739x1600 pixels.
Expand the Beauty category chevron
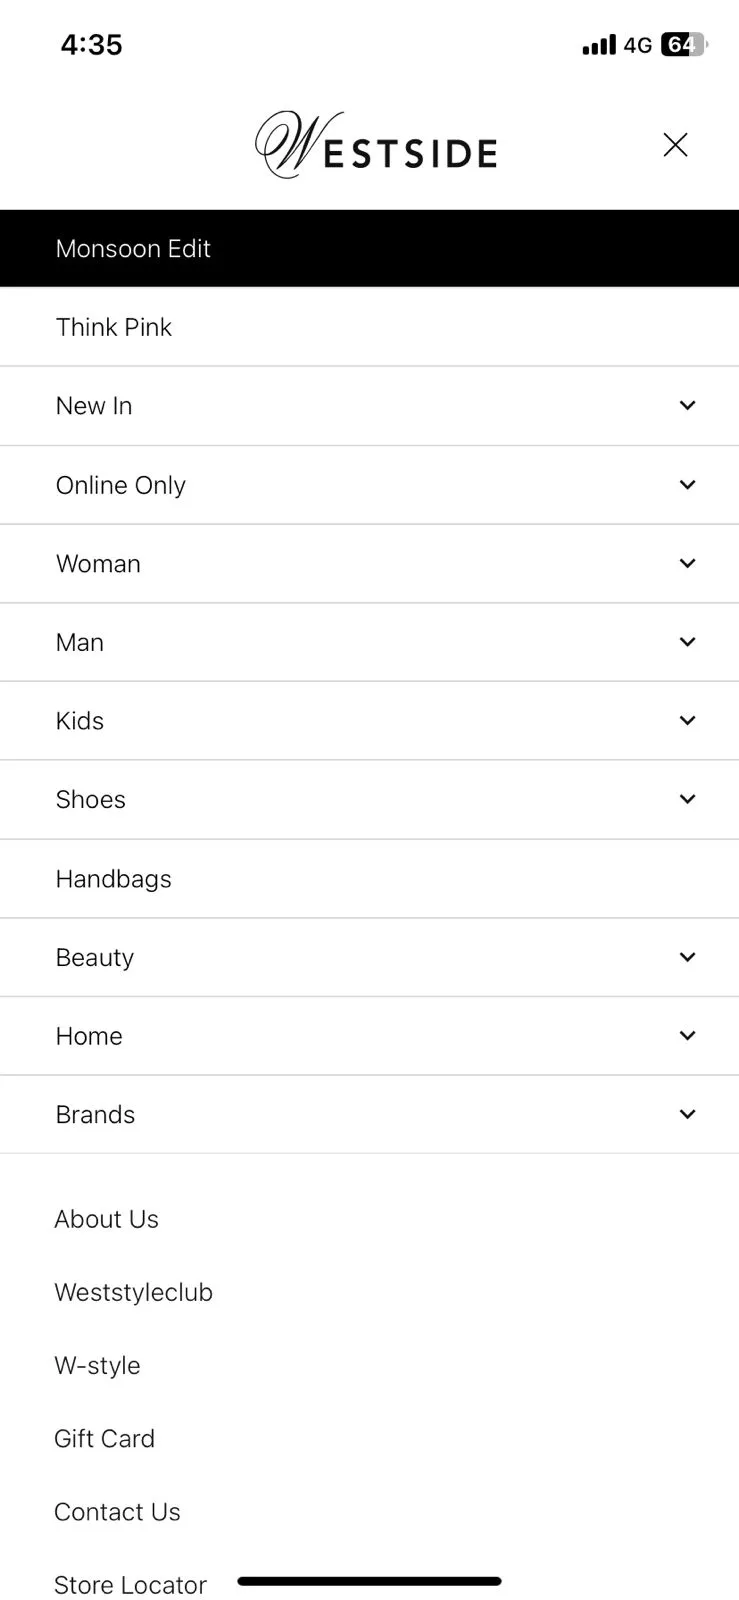coord(687,957)
